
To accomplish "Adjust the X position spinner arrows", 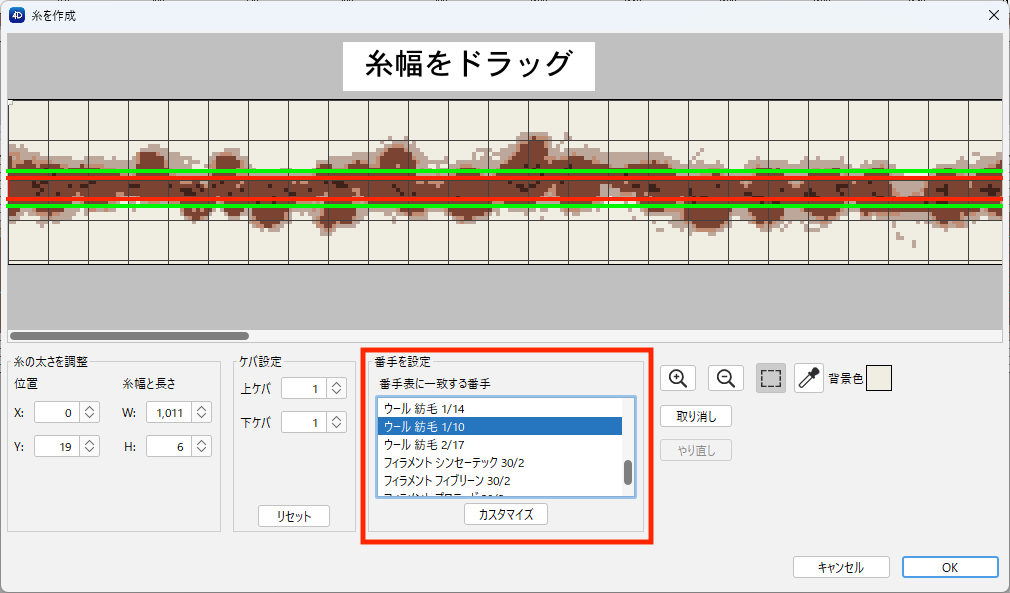I will (90, 413).
